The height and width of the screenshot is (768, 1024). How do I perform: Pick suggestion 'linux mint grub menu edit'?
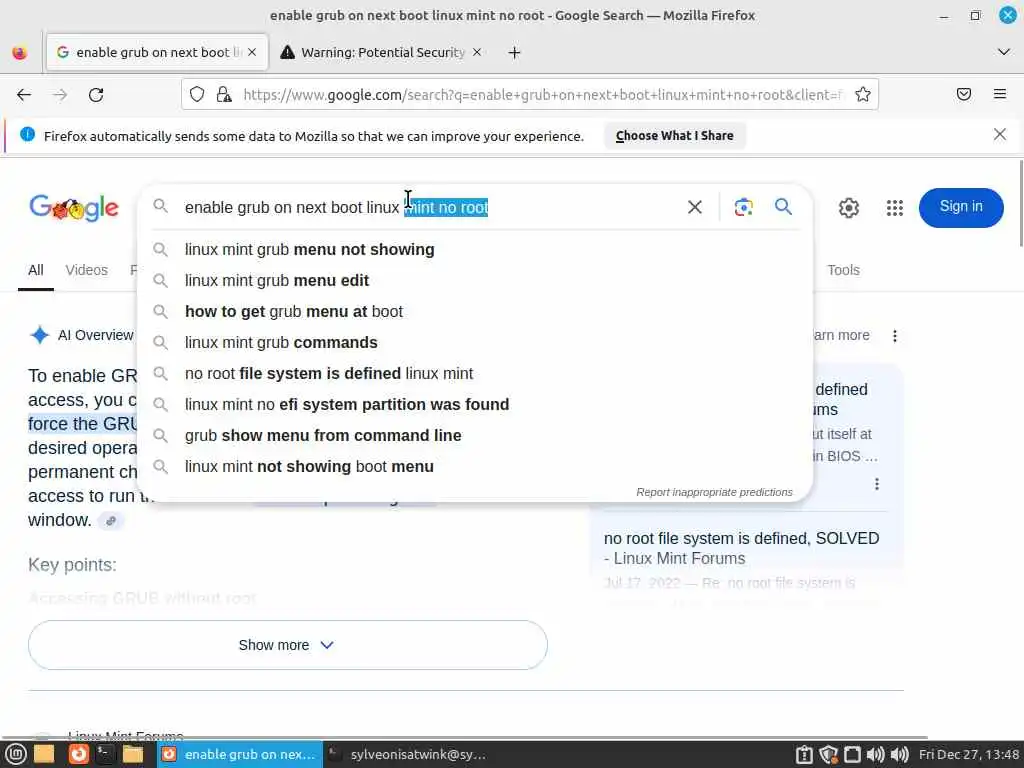coord(475,281)
